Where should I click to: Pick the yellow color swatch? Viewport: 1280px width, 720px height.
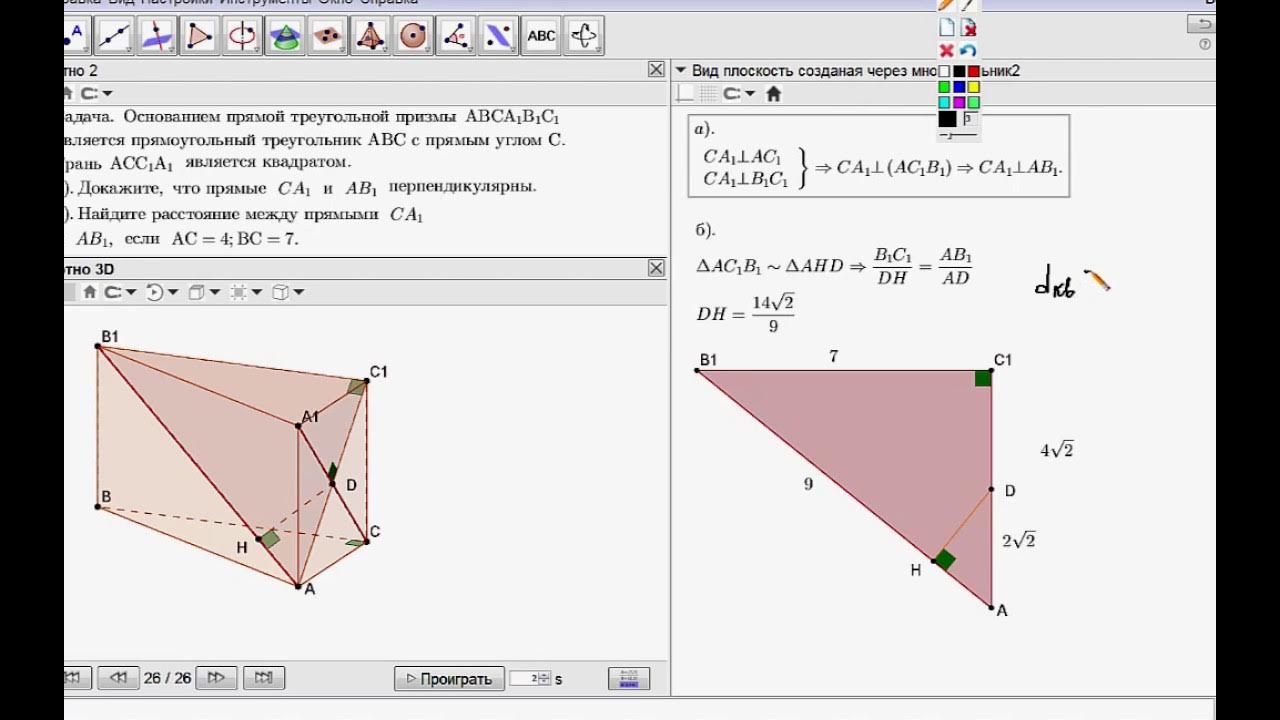tap(974, 87)
